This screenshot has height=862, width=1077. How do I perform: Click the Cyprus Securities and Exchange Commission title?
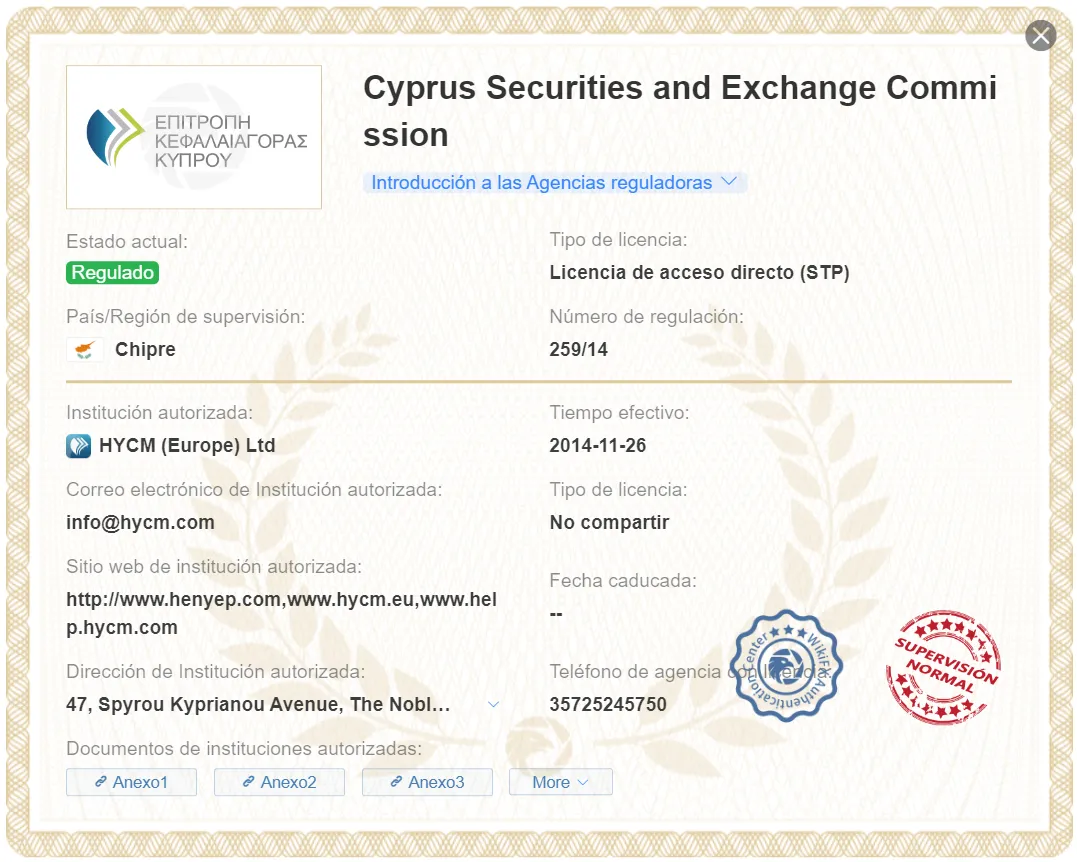pyautogui.click(x=680, y=111)
